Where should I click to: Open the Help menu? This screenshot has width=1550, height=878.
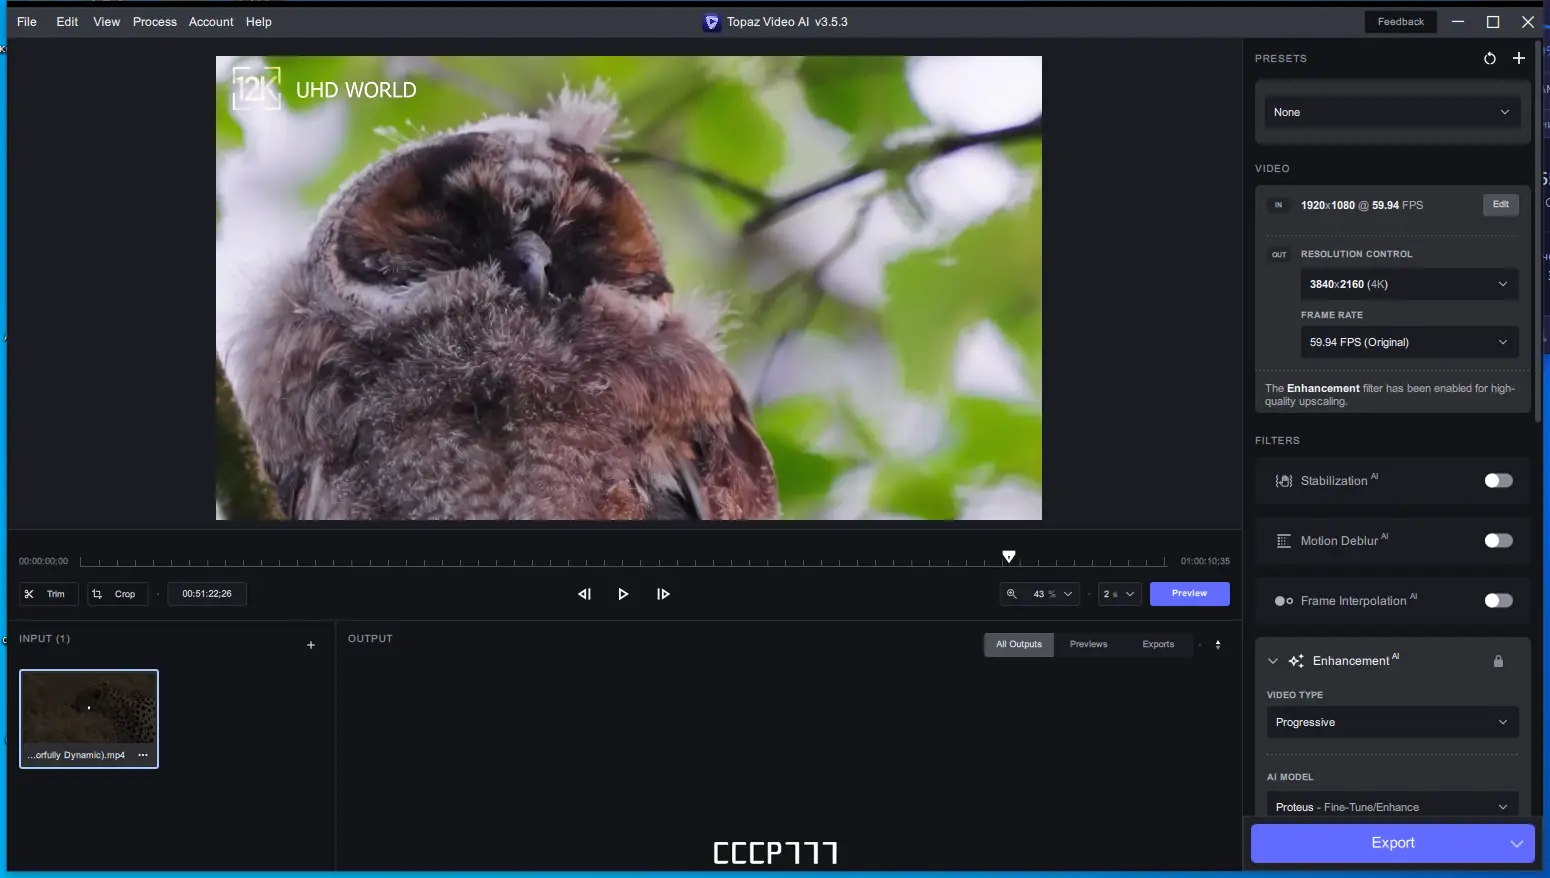pyautogui.click(x=259, y=22)
